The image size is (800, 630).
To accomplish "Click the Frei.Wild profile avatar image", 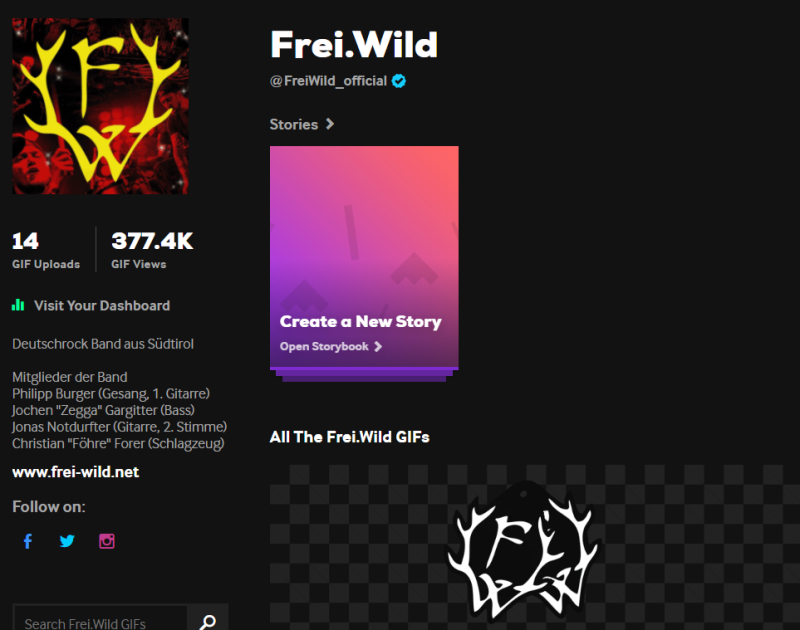I will tap(100, 106).
